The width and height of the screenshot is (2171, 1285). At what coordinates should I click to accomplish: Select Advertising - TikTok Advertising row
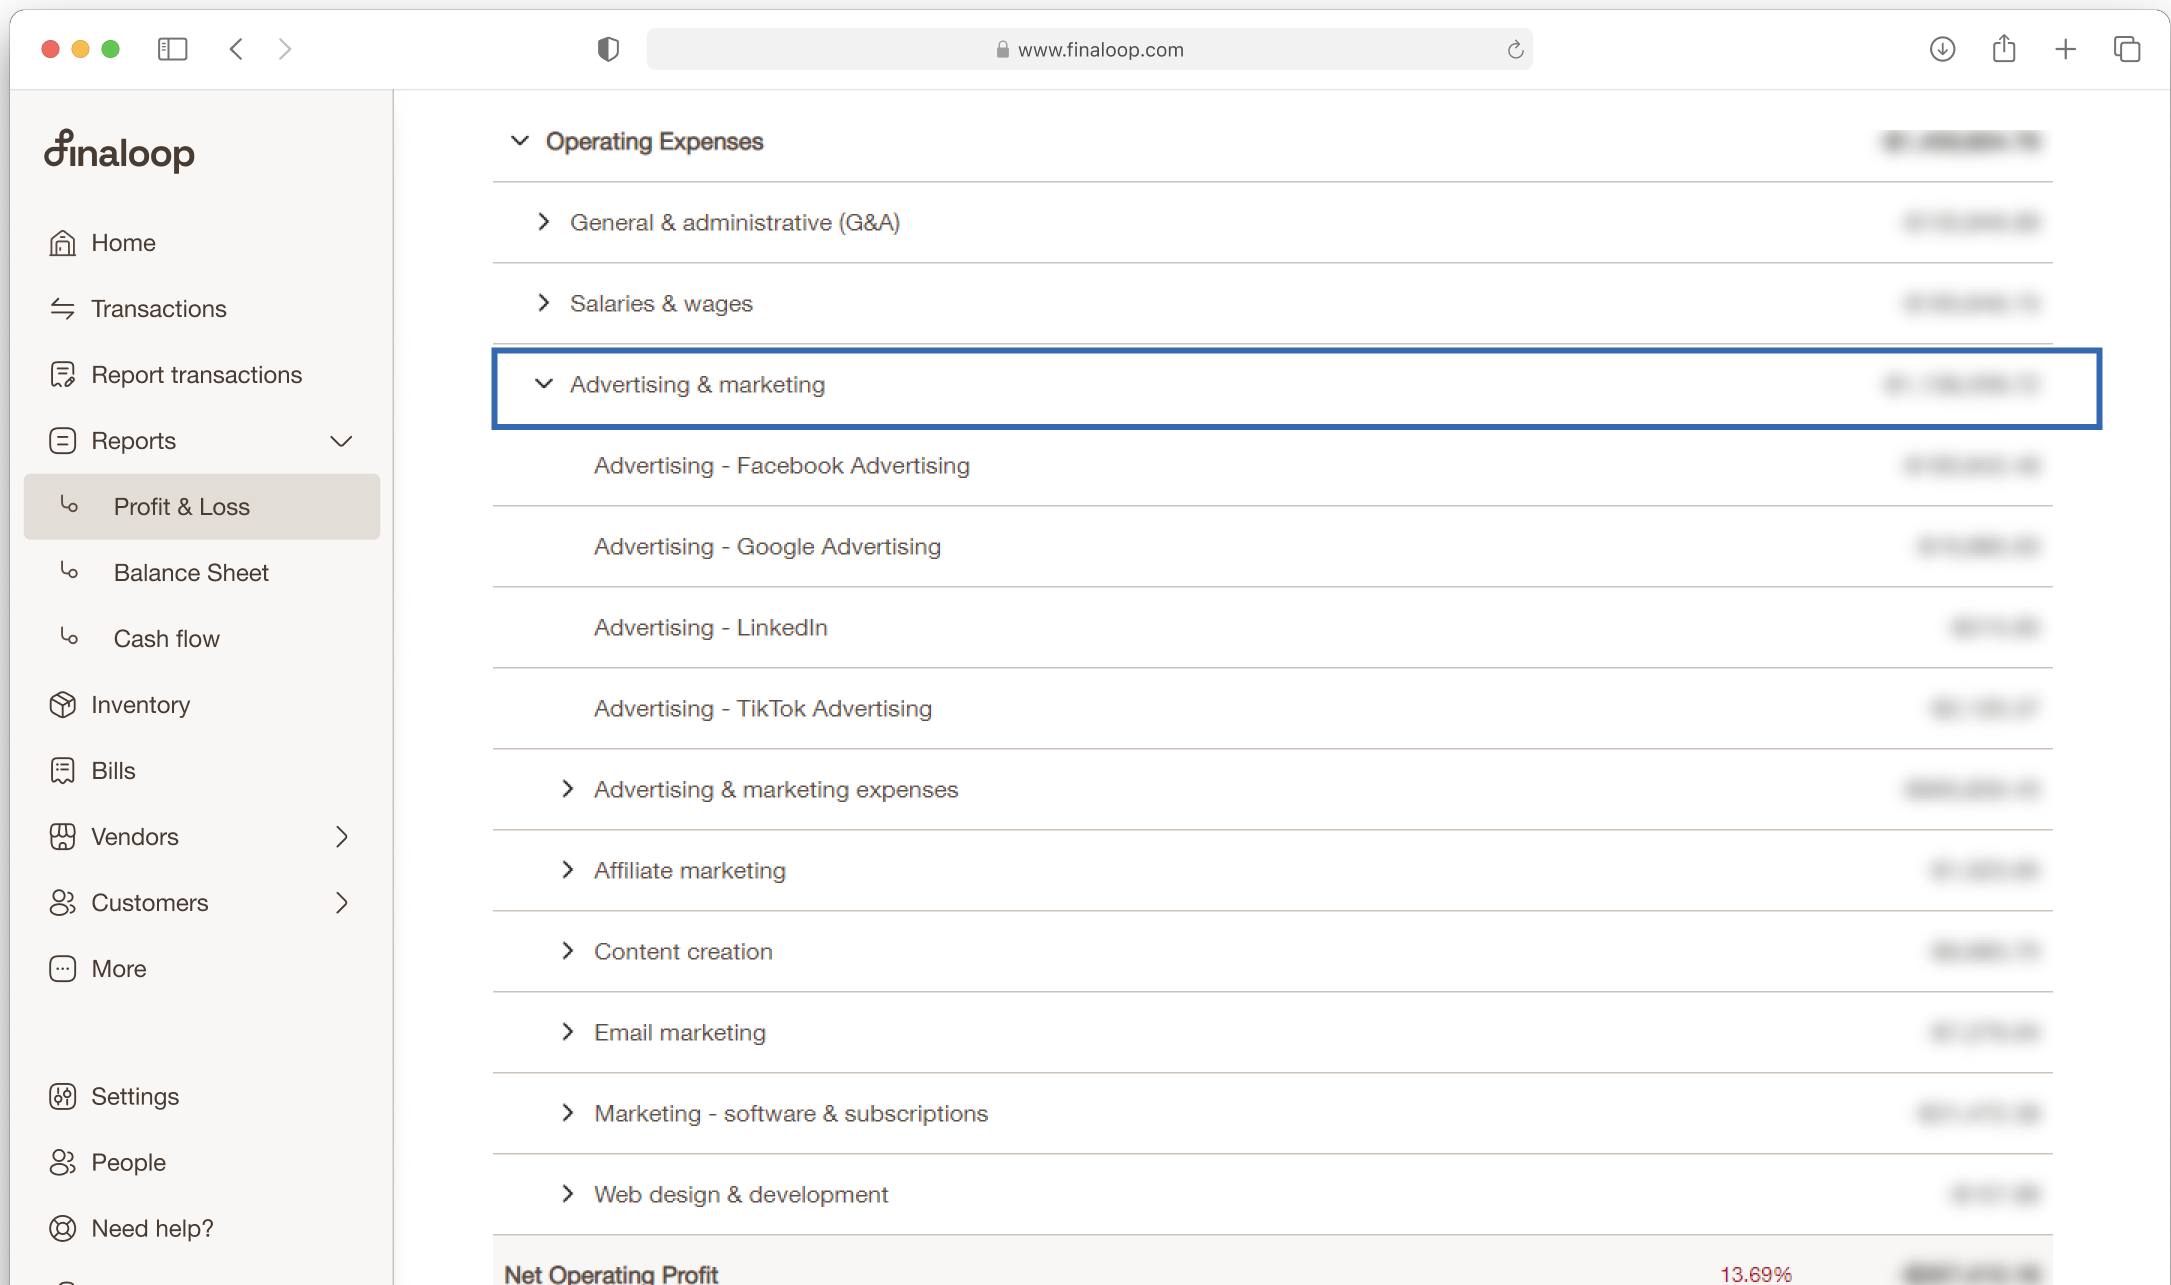pos(1272,708)
